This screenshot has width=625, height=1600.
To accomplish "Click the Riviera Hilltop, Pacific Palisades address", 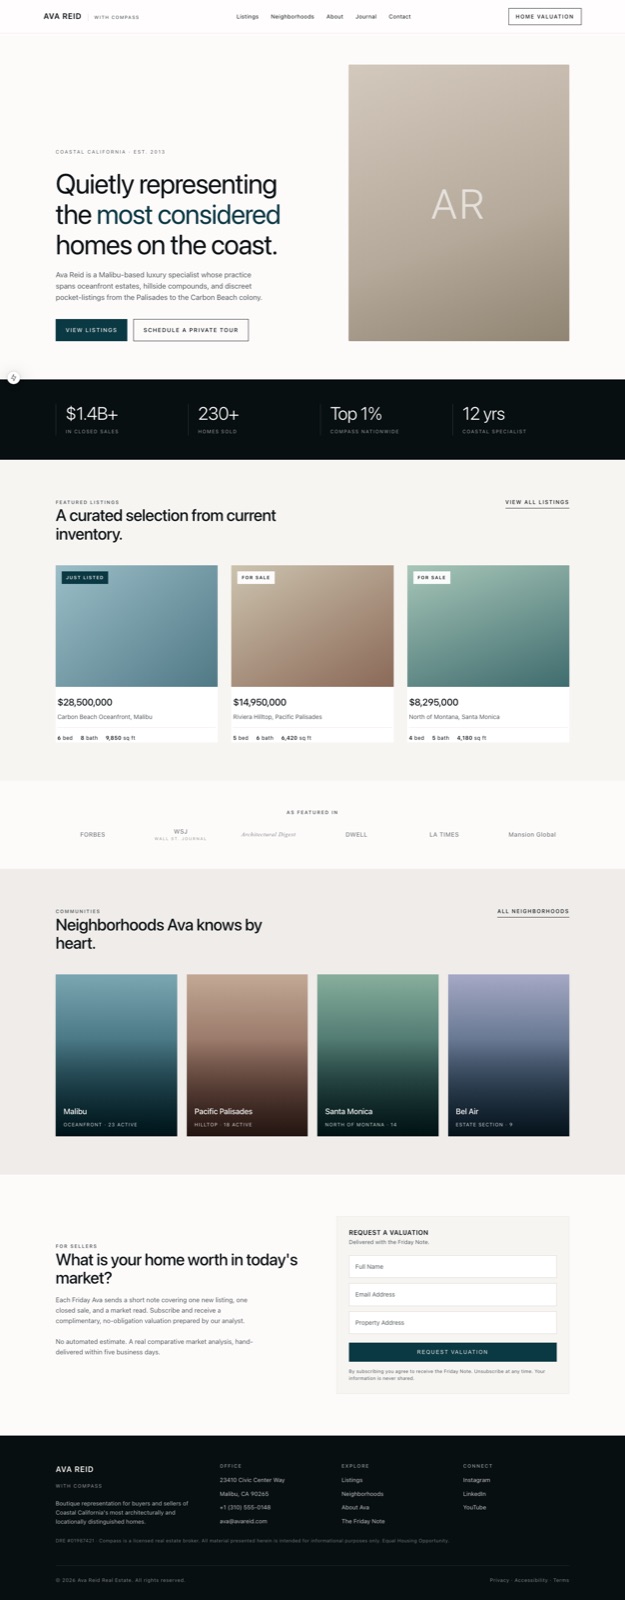I will point(278,717).
